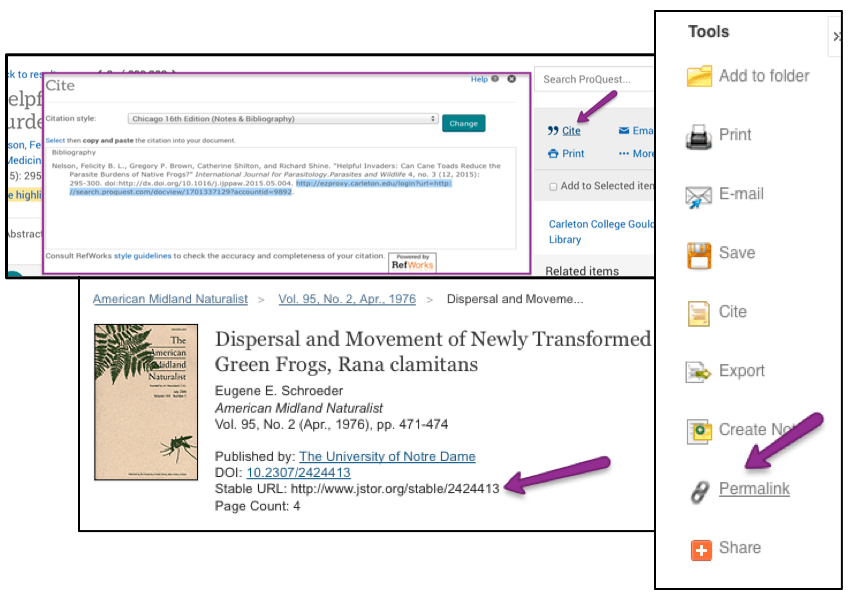Open Help link in Cite dialog
This screenshot has width=848, height=595.
[x=479, y=79]
